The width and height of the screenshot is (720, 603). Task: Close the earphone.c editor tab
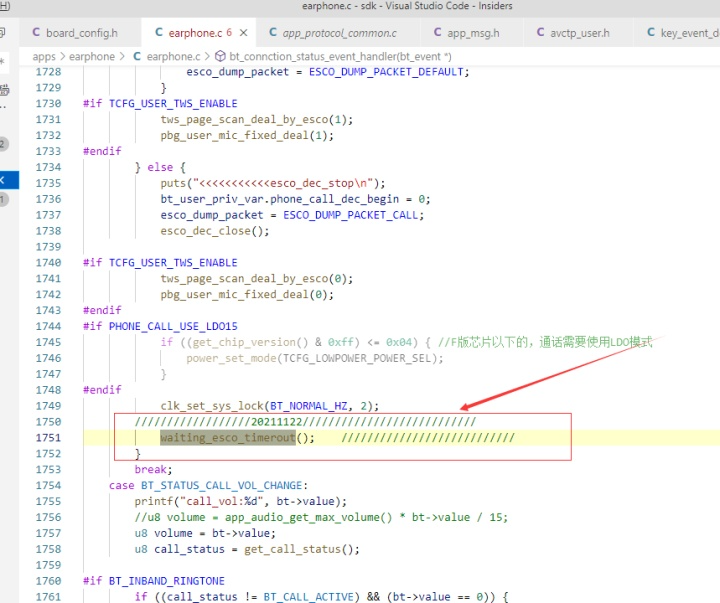coord(243,33)
